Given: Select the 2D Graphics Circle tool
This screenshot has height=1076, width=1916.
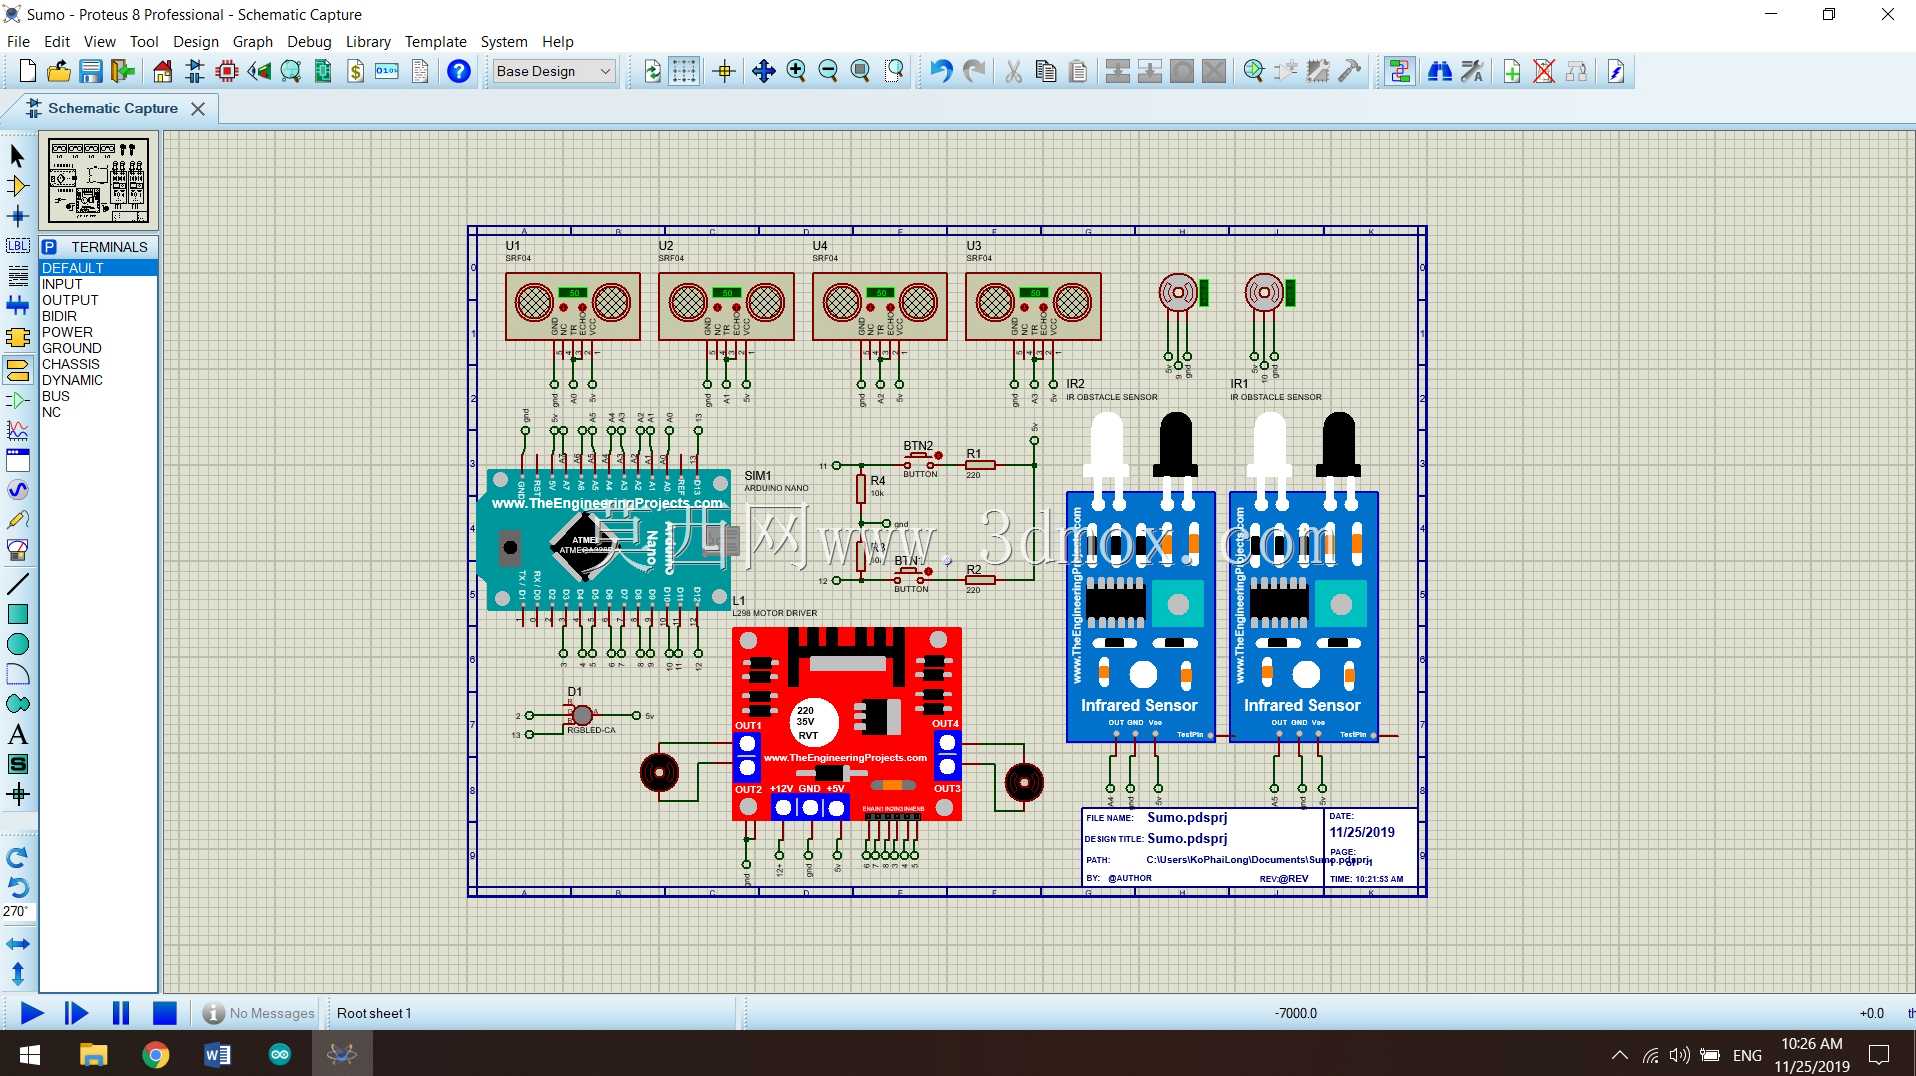Looking at the screenshot, I should [17, 644].
